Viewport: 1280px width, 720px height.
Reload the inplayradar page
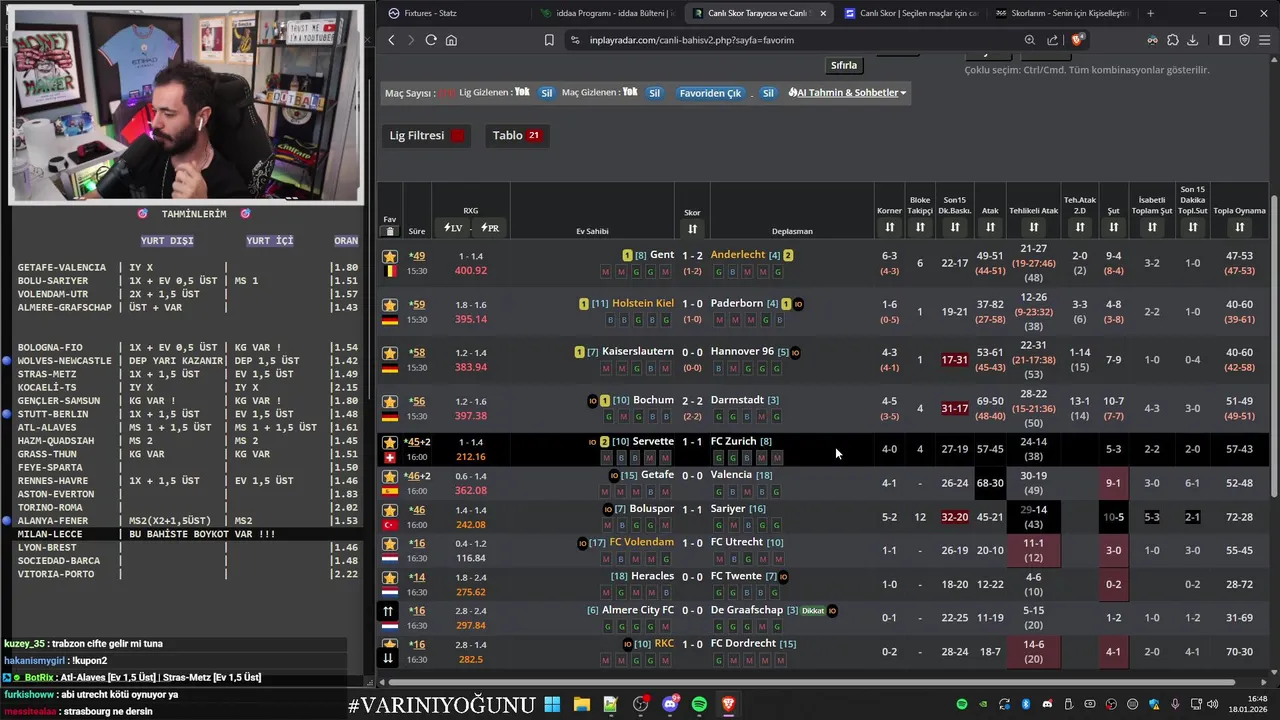click(x=431, y=40)
